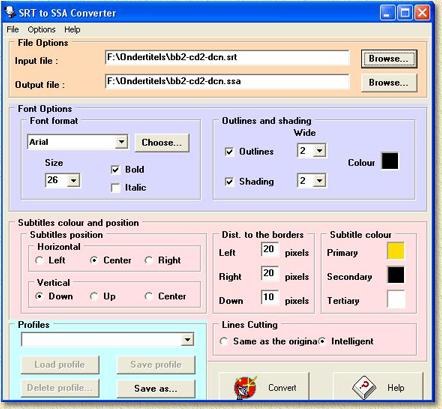Click the Input file path field
Viewport: 442px width, 409px height.
pyautogui.click(x=227, y=57)
